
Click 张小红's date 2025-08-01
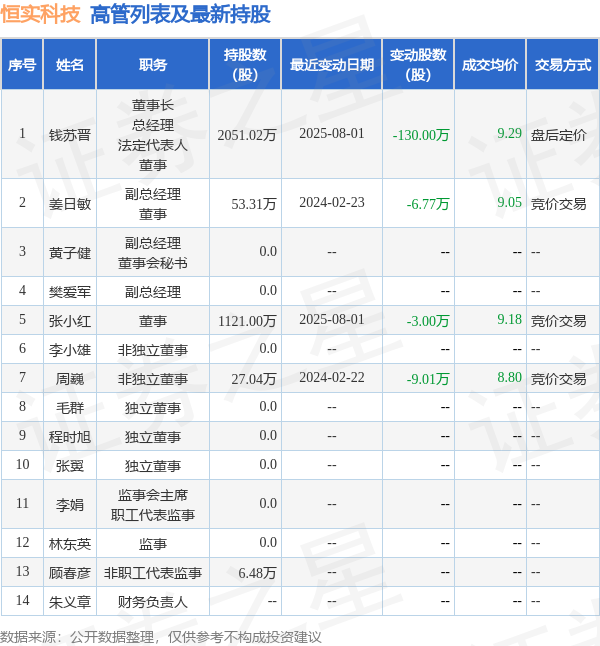(x=332, y=319)
